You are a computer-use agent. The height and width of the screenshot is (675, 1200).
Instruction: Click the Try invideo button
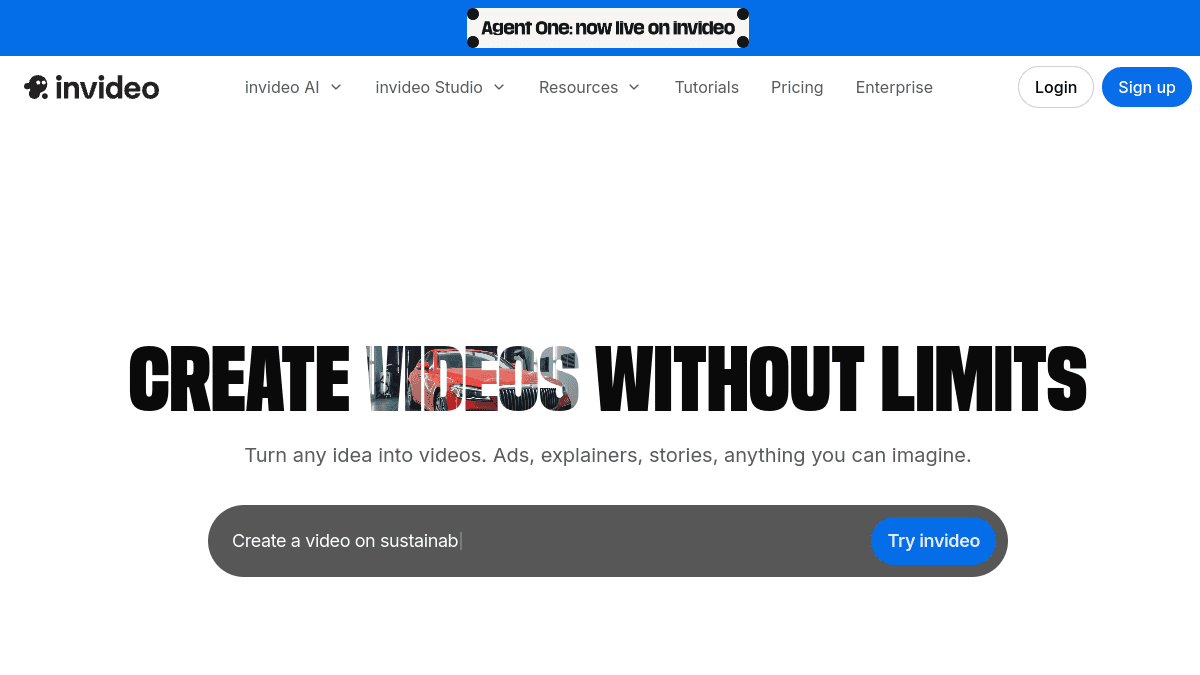coord(934,541)
